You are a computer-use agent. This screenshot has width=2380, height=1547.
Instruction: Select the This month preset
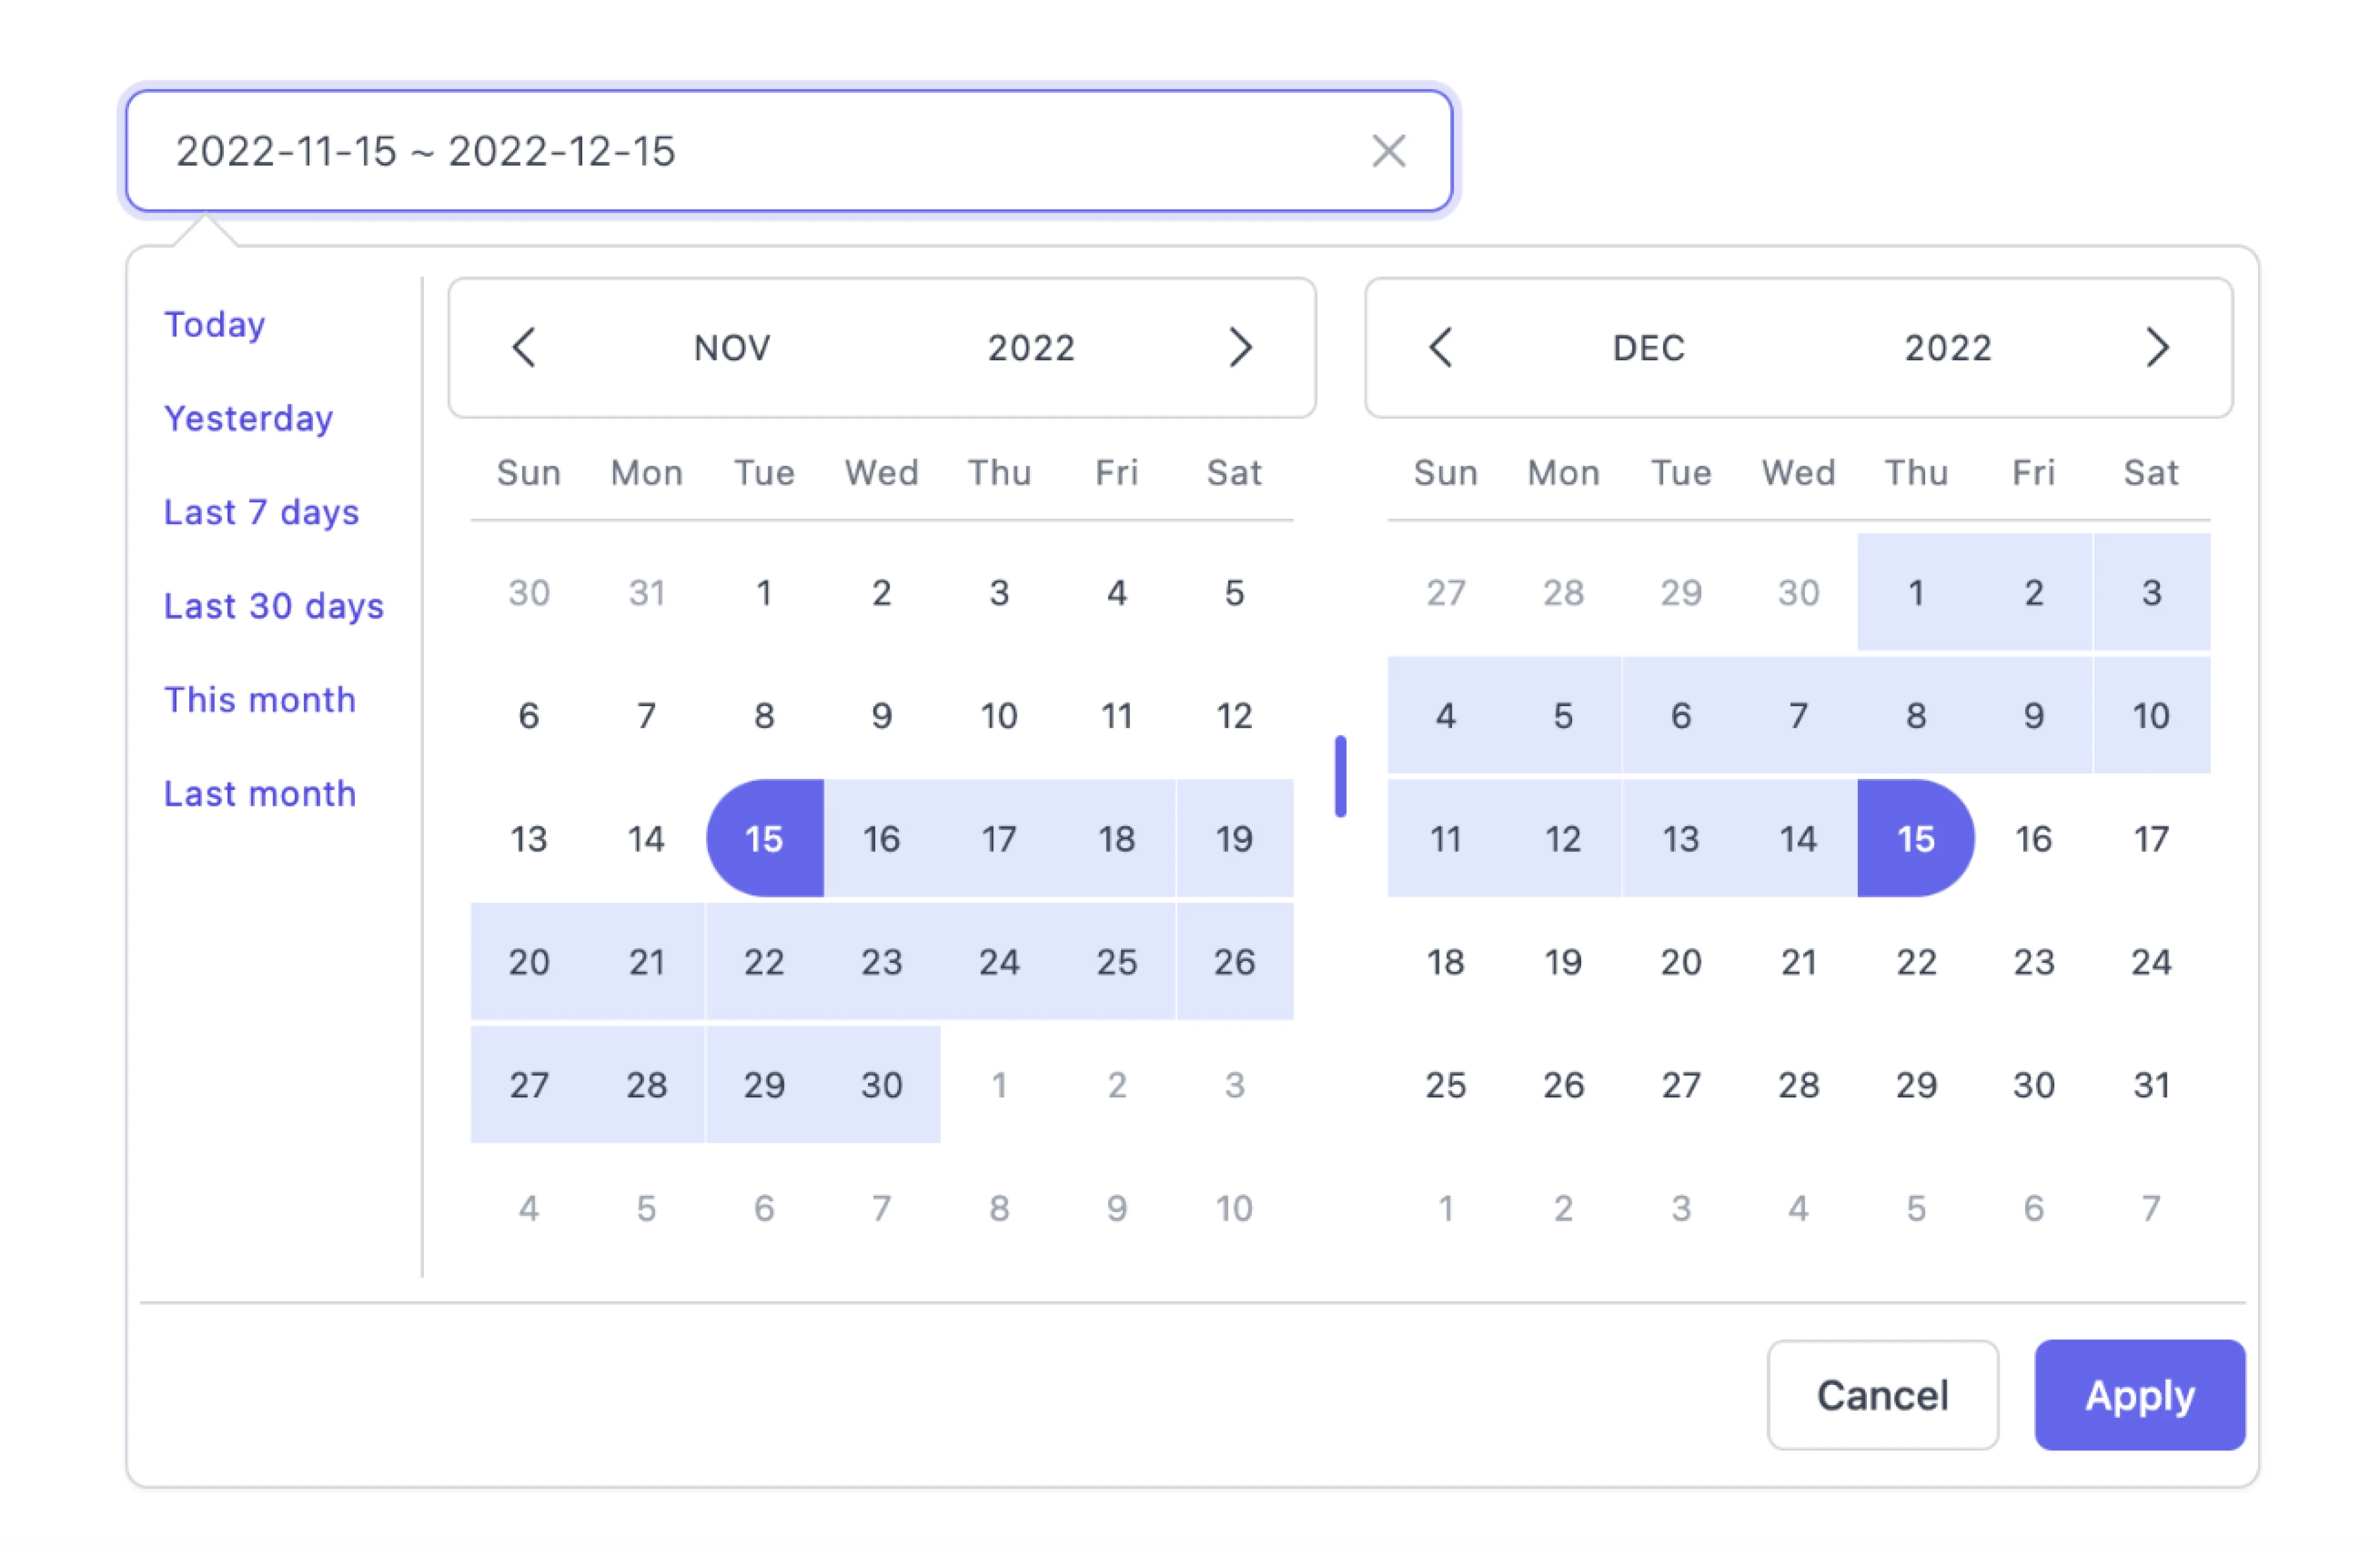[x=260, y=699]
